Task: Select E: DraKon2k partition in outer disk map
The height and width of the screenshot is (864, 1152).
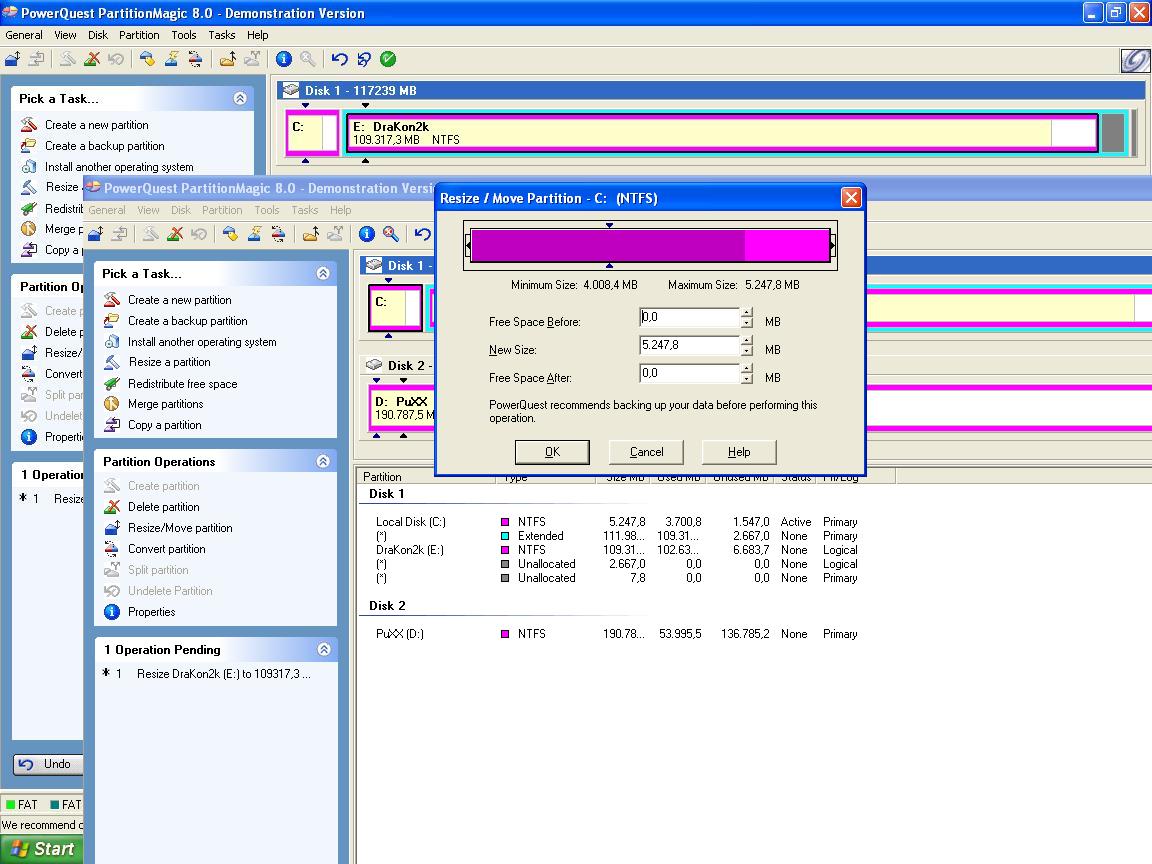Action: (721, 133)
